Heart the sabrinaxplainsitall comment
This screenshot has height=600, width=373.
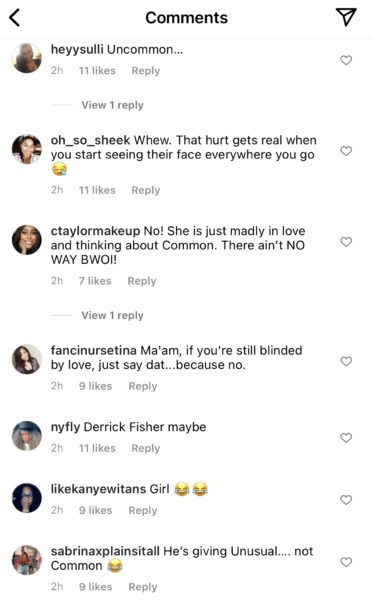346,562
